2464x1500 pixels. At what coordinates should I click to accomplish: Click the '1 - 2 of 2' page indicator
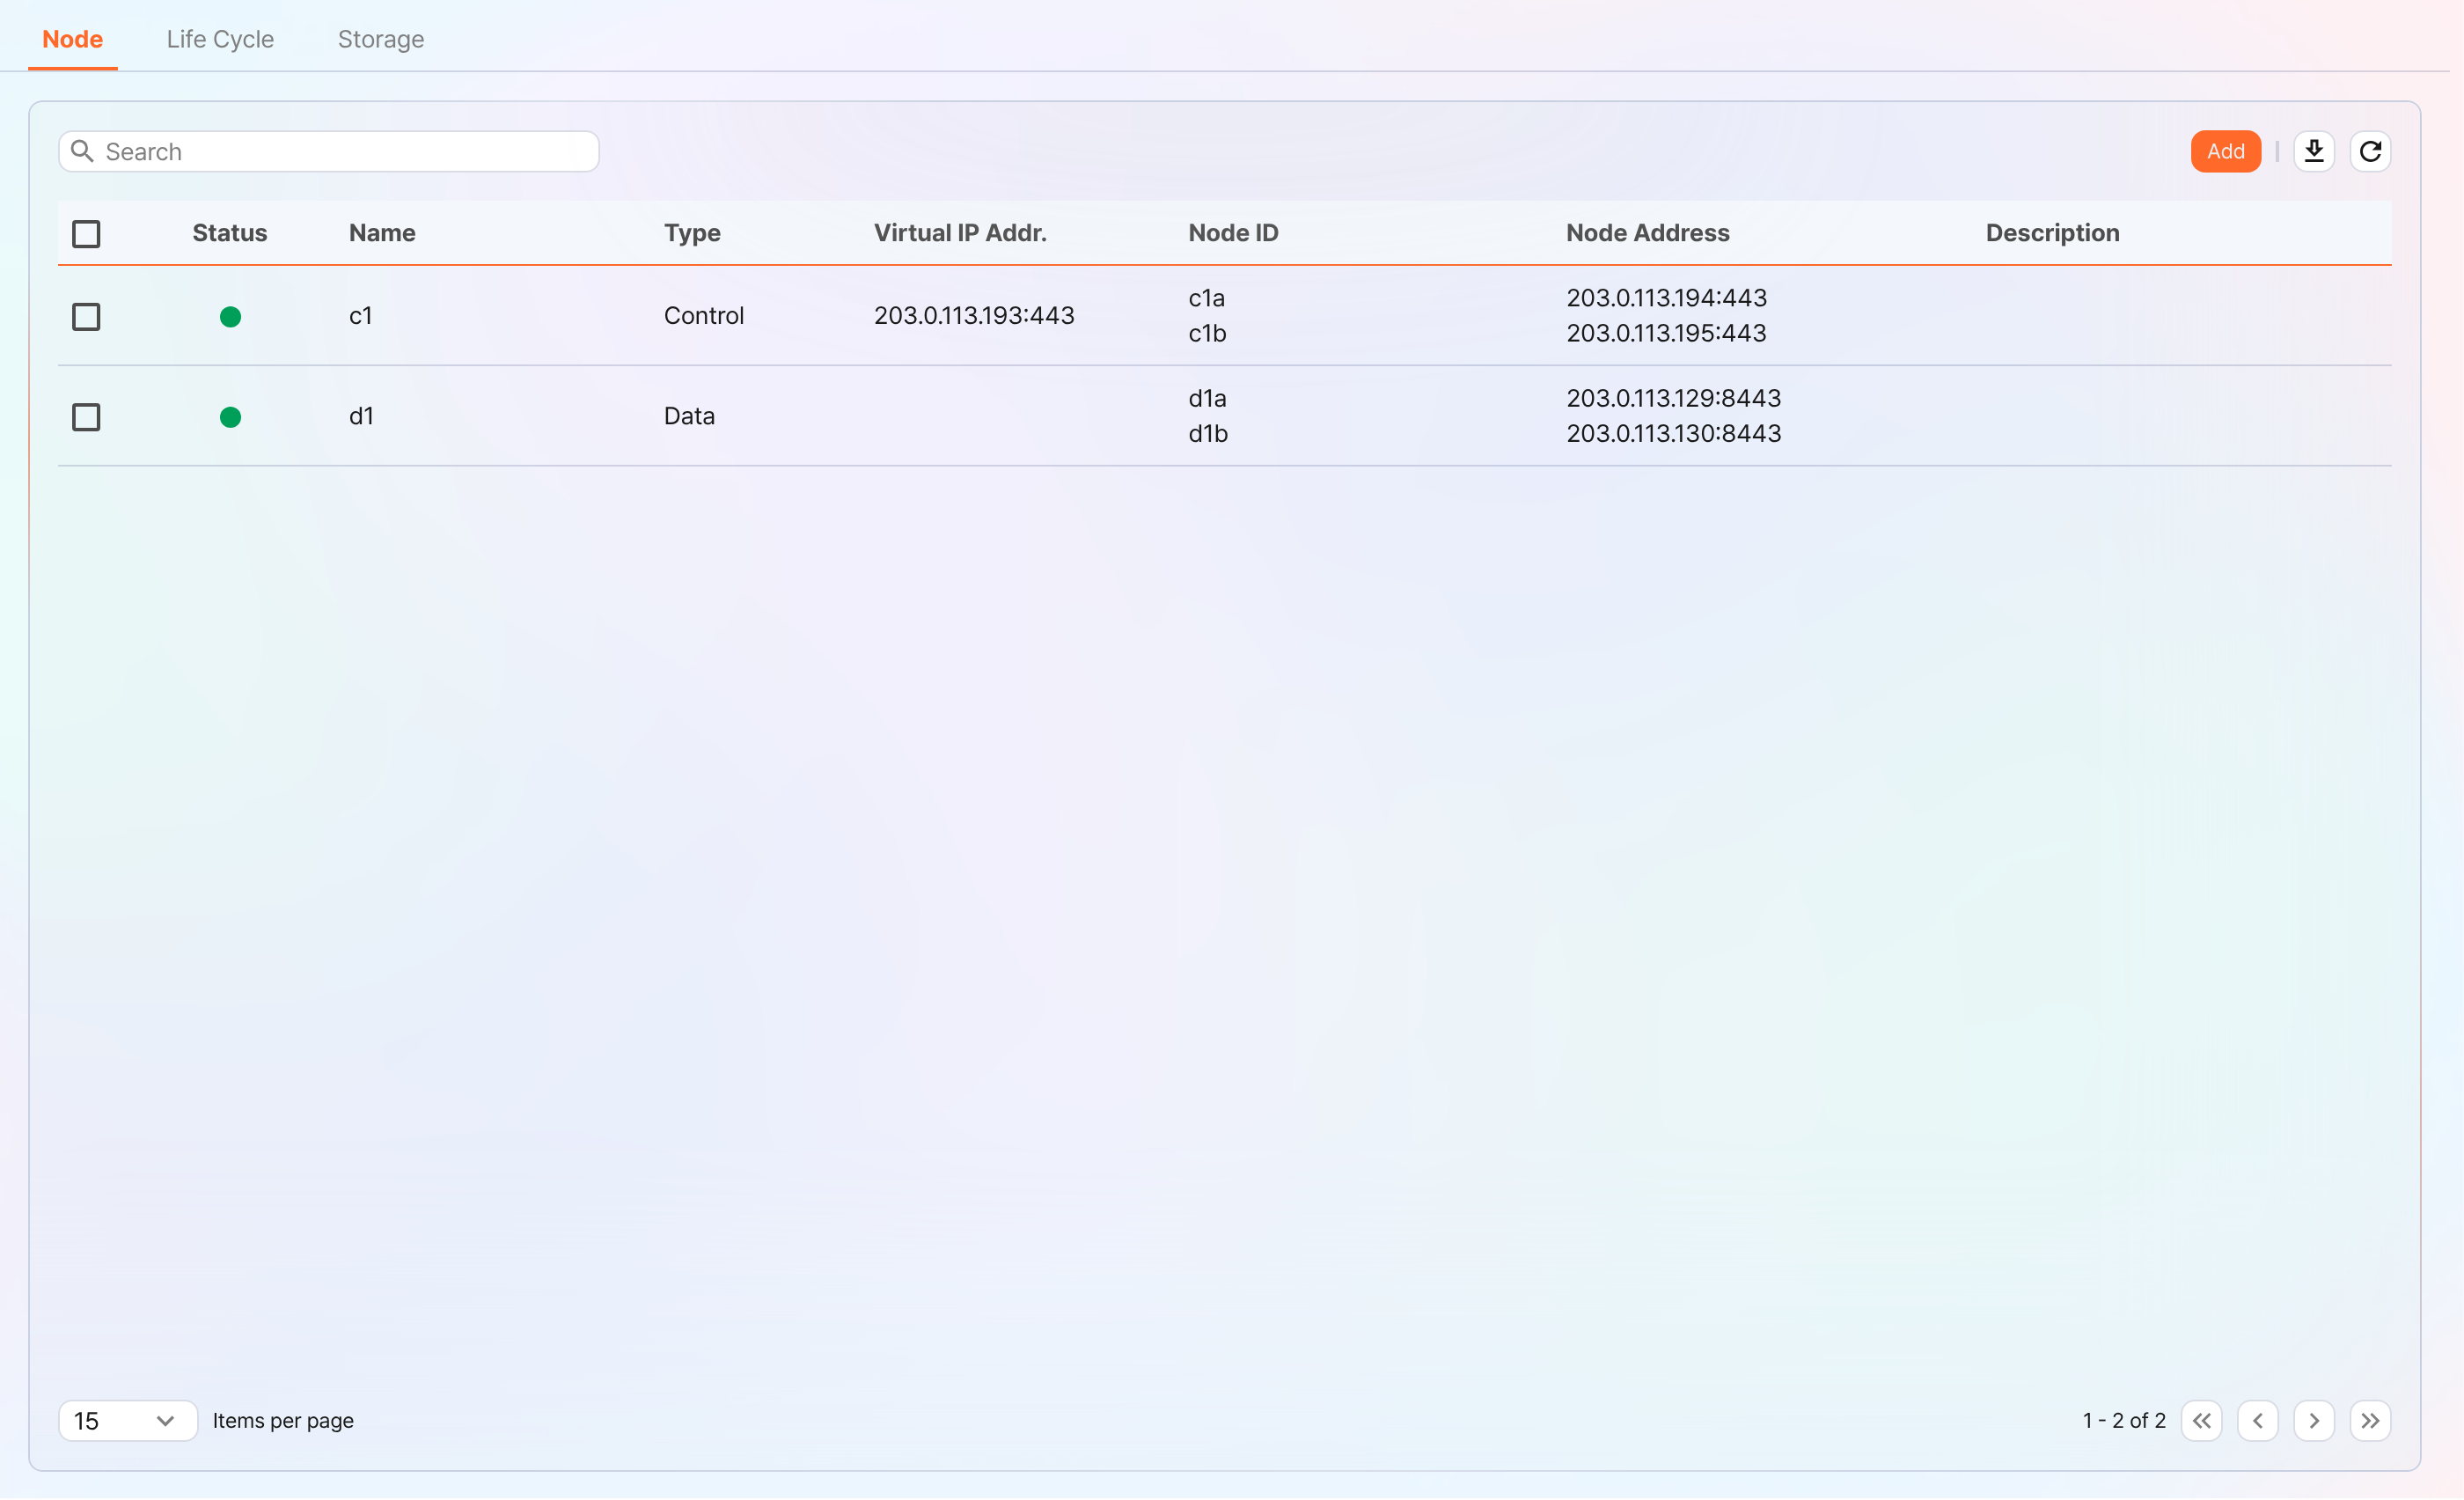(2124, 1421)
